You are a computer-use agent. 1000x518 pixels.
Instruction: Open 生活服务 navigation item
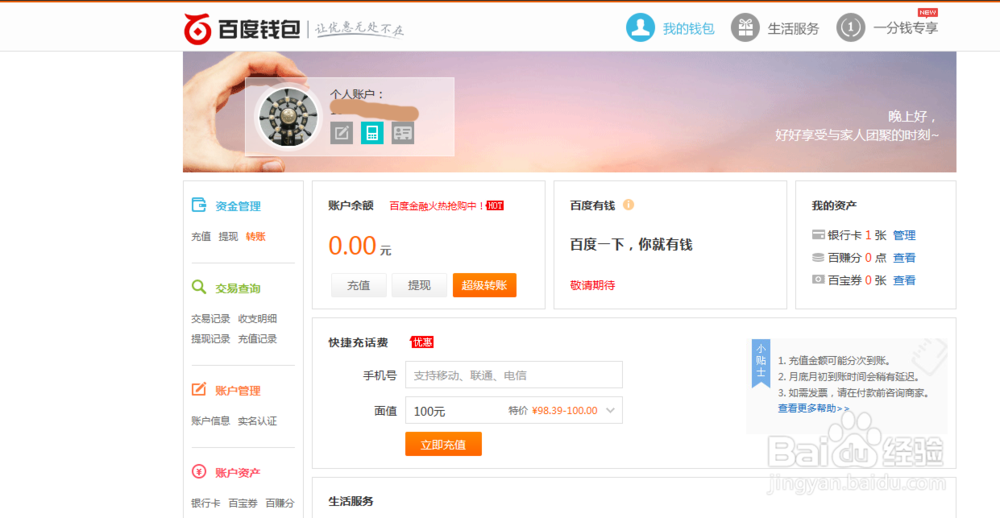pyautogui.click(x=793, y=29)
